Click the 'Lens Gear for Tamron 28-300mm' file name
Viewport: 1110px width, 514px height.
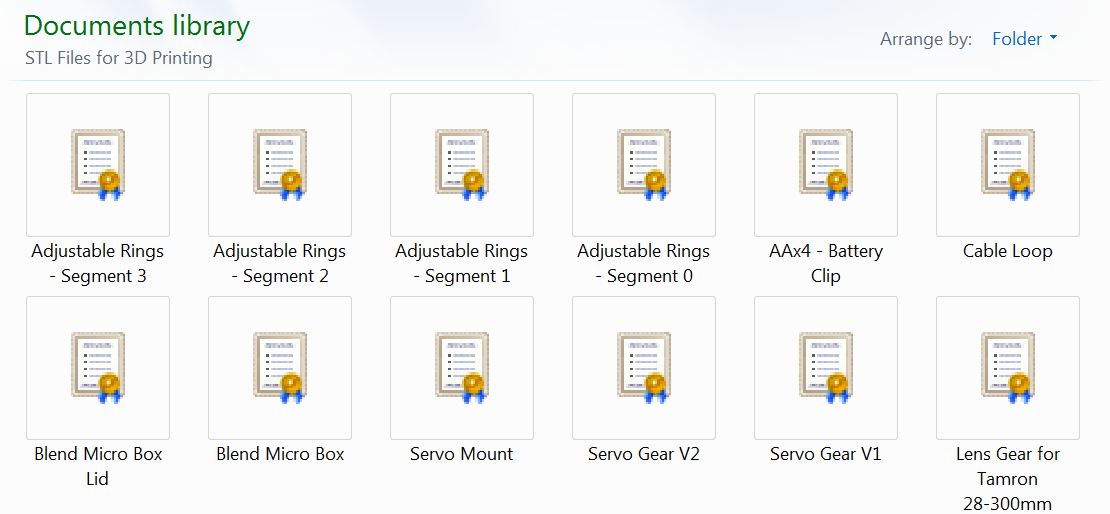(1007, 479)
